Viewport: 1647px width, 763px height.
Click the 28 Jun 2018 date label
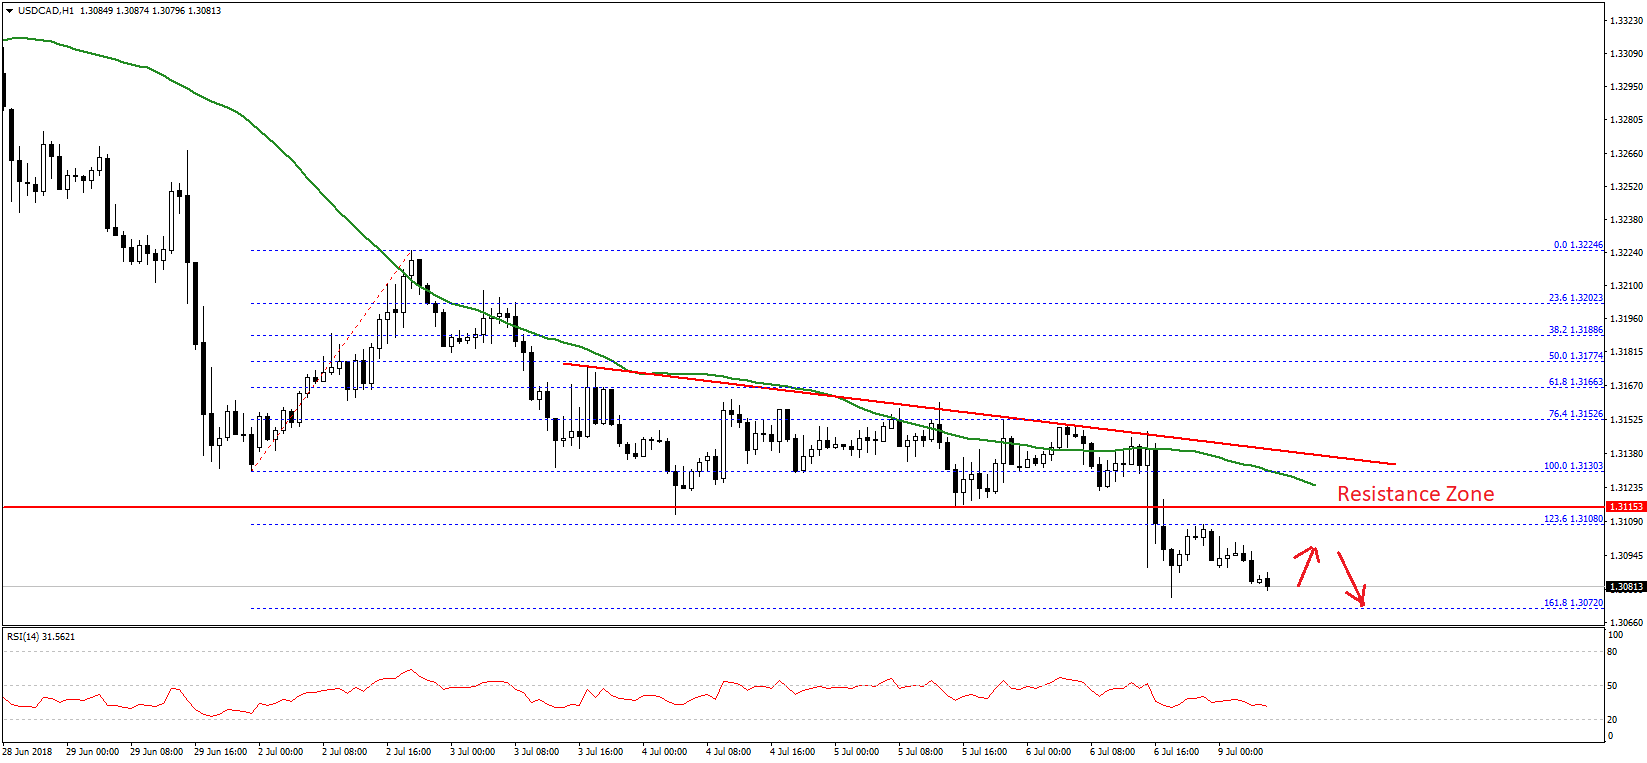pos(28,751)
